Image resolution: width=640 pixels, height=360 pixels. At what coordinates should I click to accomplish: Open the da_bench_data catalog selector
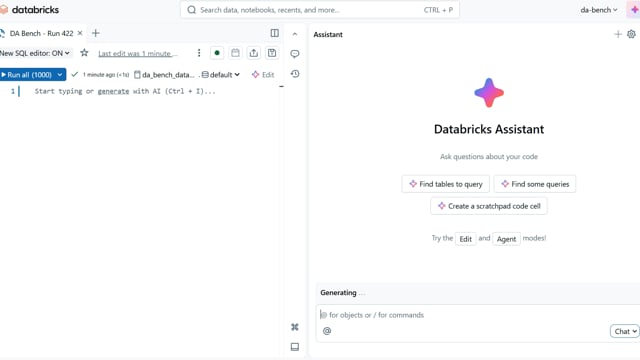pyautogui.click(x=164, y=75)
